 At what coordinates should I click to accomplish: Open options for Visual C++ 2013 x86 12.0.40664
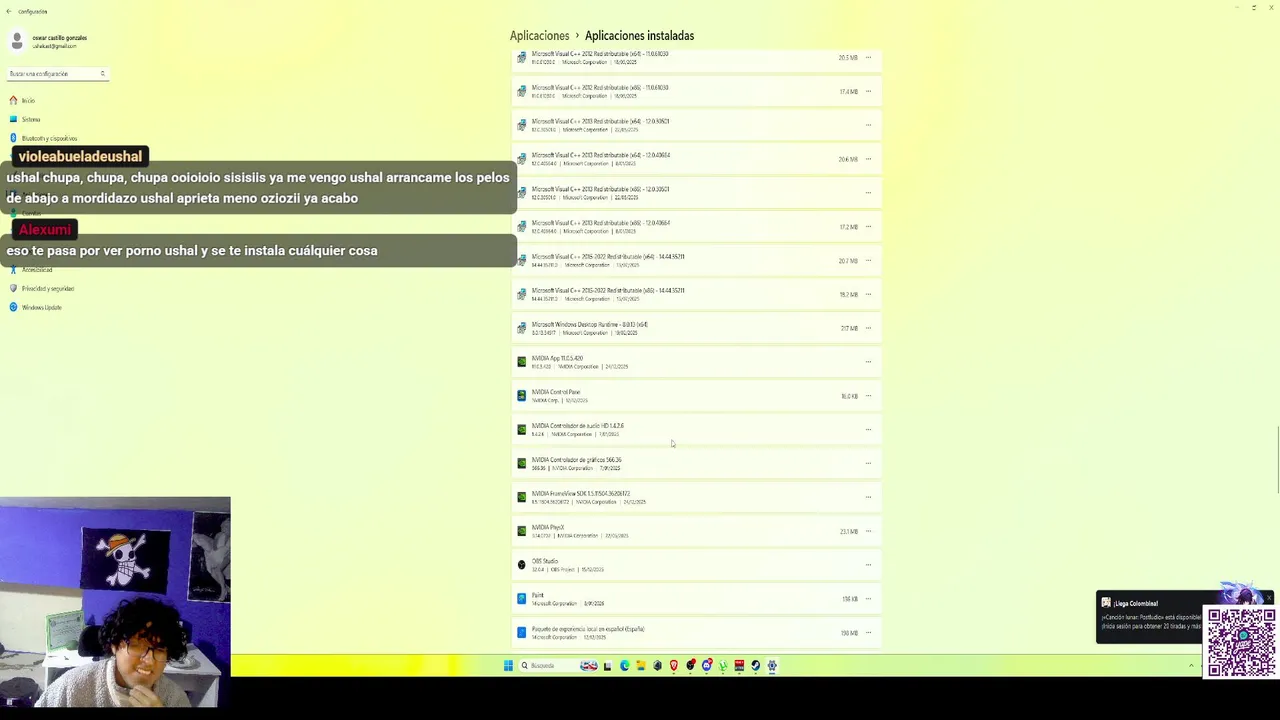click(x=868, y=227)
